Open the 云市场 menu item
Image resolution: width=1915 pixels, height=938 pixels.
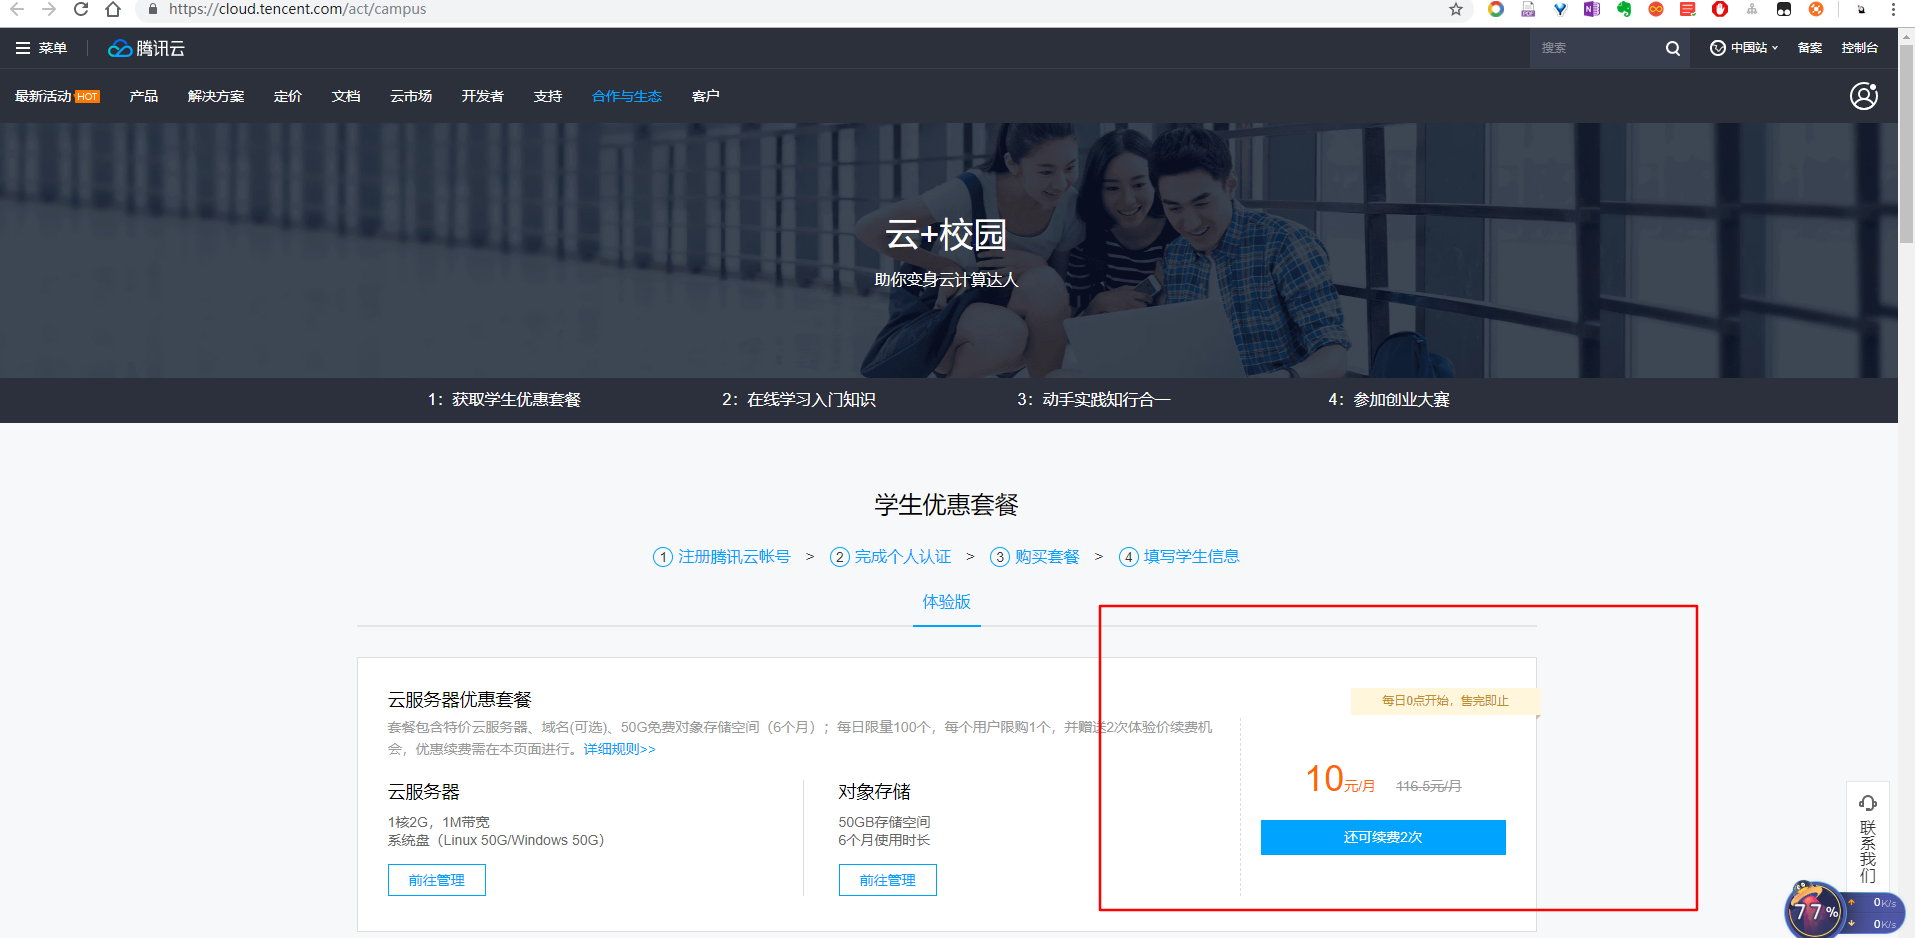pyautogui.click(x=411, y=96)
